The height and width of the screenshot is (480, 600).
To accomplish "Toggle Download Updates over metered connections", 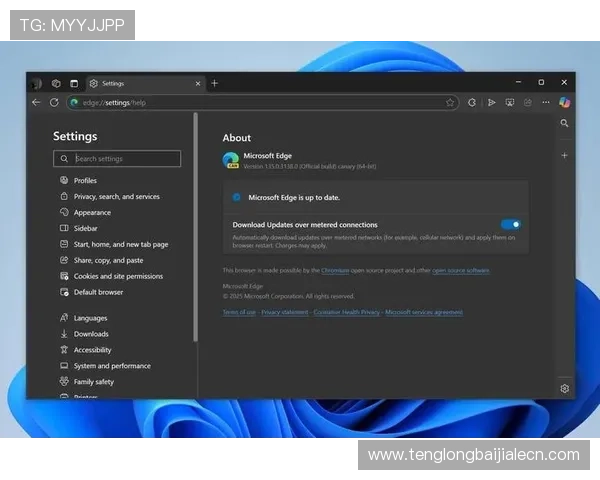I will [510, 225].
